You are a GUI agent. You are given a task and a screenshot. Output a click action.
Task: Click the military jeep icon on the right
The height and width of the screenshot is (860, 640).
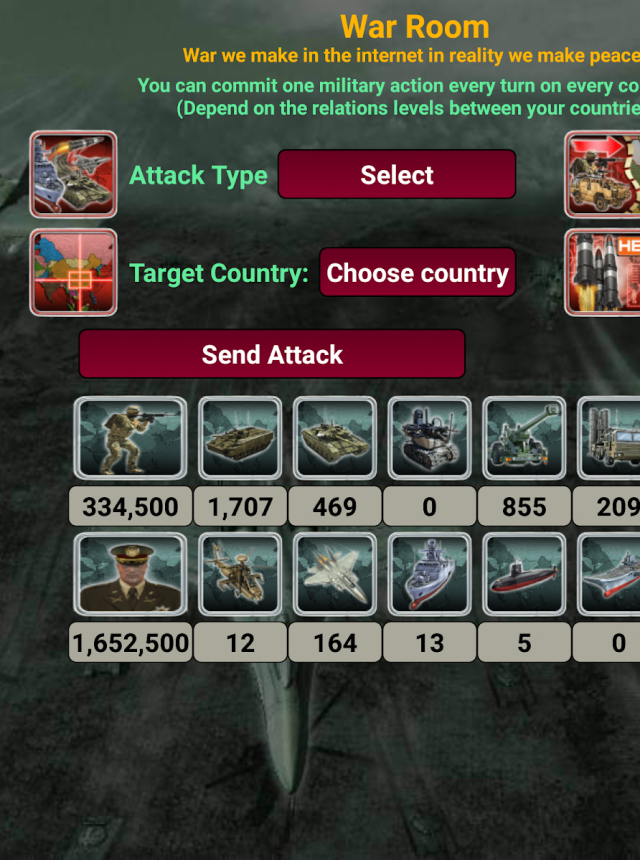pyautogui.click(x=603, y=174)
